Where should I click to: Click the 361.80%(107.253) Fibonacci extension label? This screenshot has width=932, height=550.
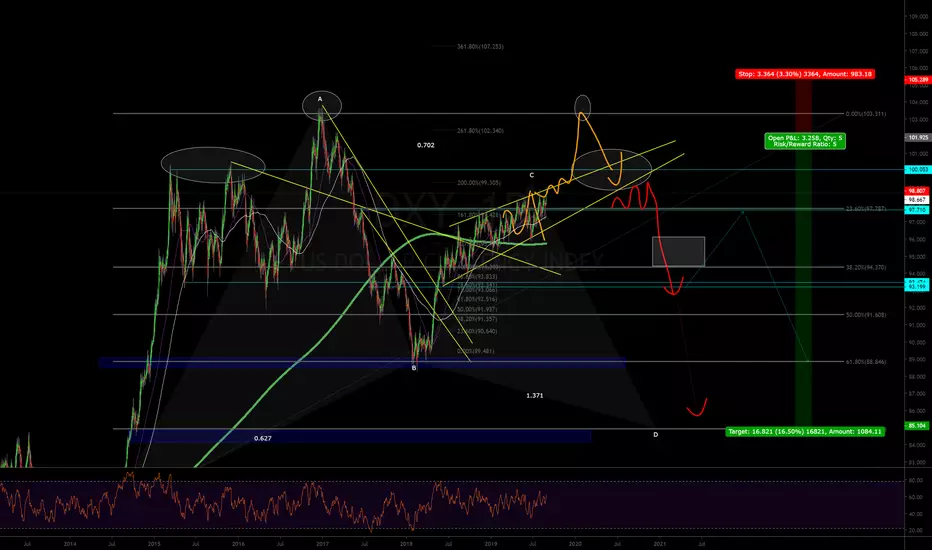(480, 46)
